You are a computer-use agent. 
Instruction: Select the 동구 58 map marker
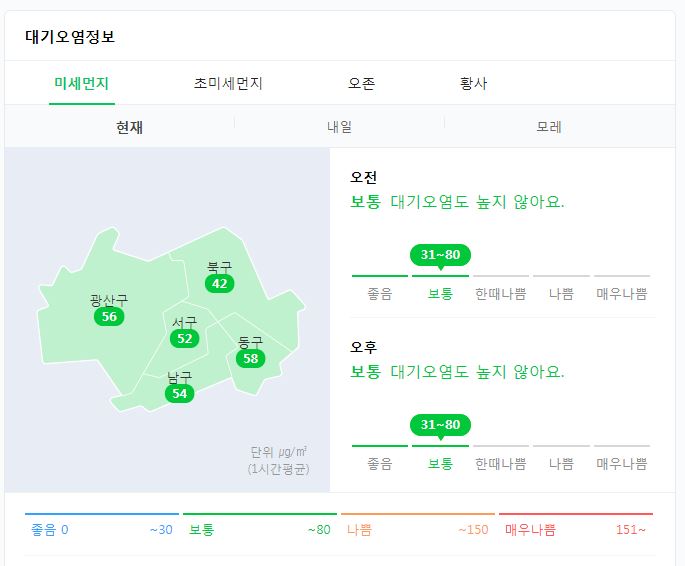[250, 359]
